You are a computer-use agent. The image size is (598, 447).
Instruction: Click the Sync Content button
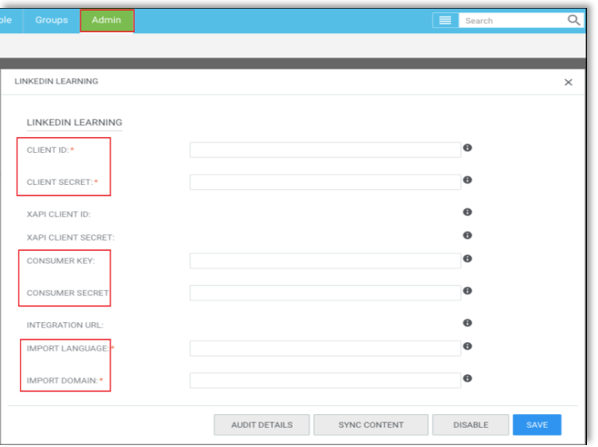coord(371,424)
